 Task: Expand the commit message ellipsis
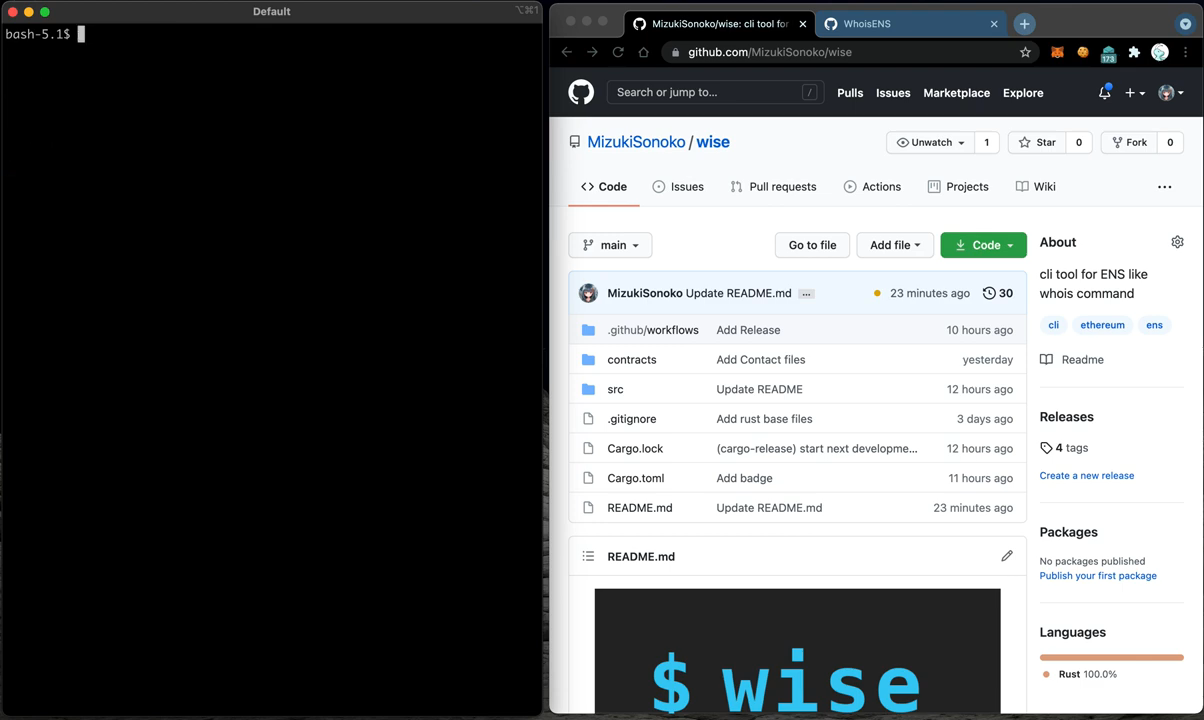[x=806, y=294]
